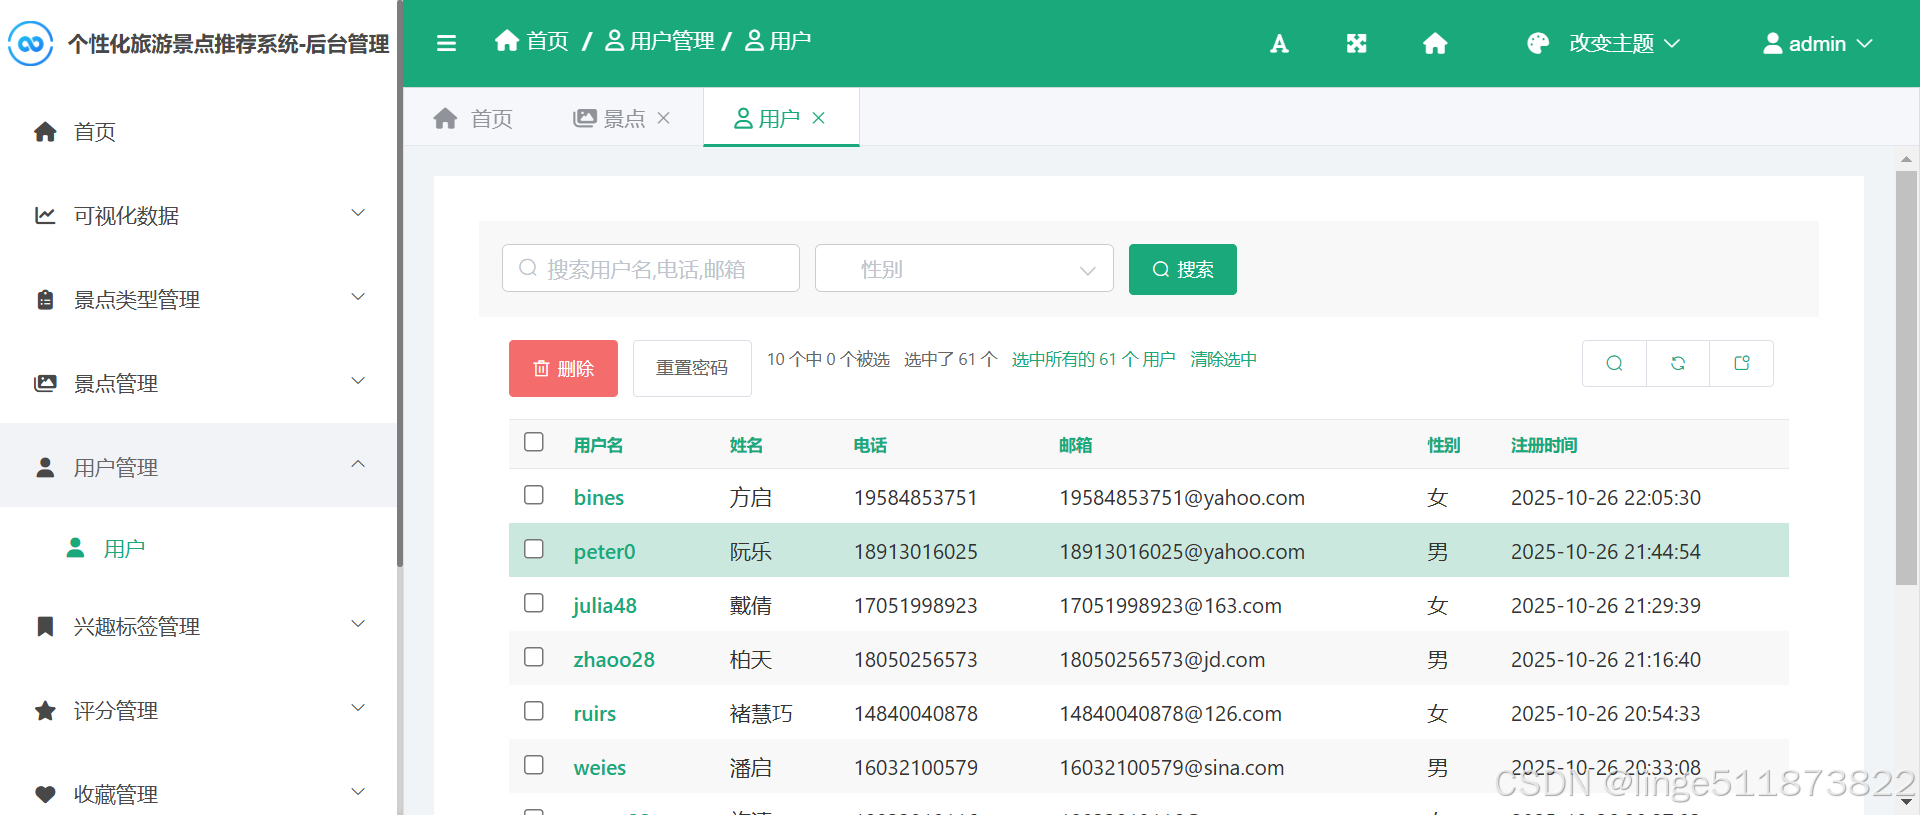Sort by the 注册时间 column header
Viewport: 1920px width, 815px height.
tap(1544, 445)
